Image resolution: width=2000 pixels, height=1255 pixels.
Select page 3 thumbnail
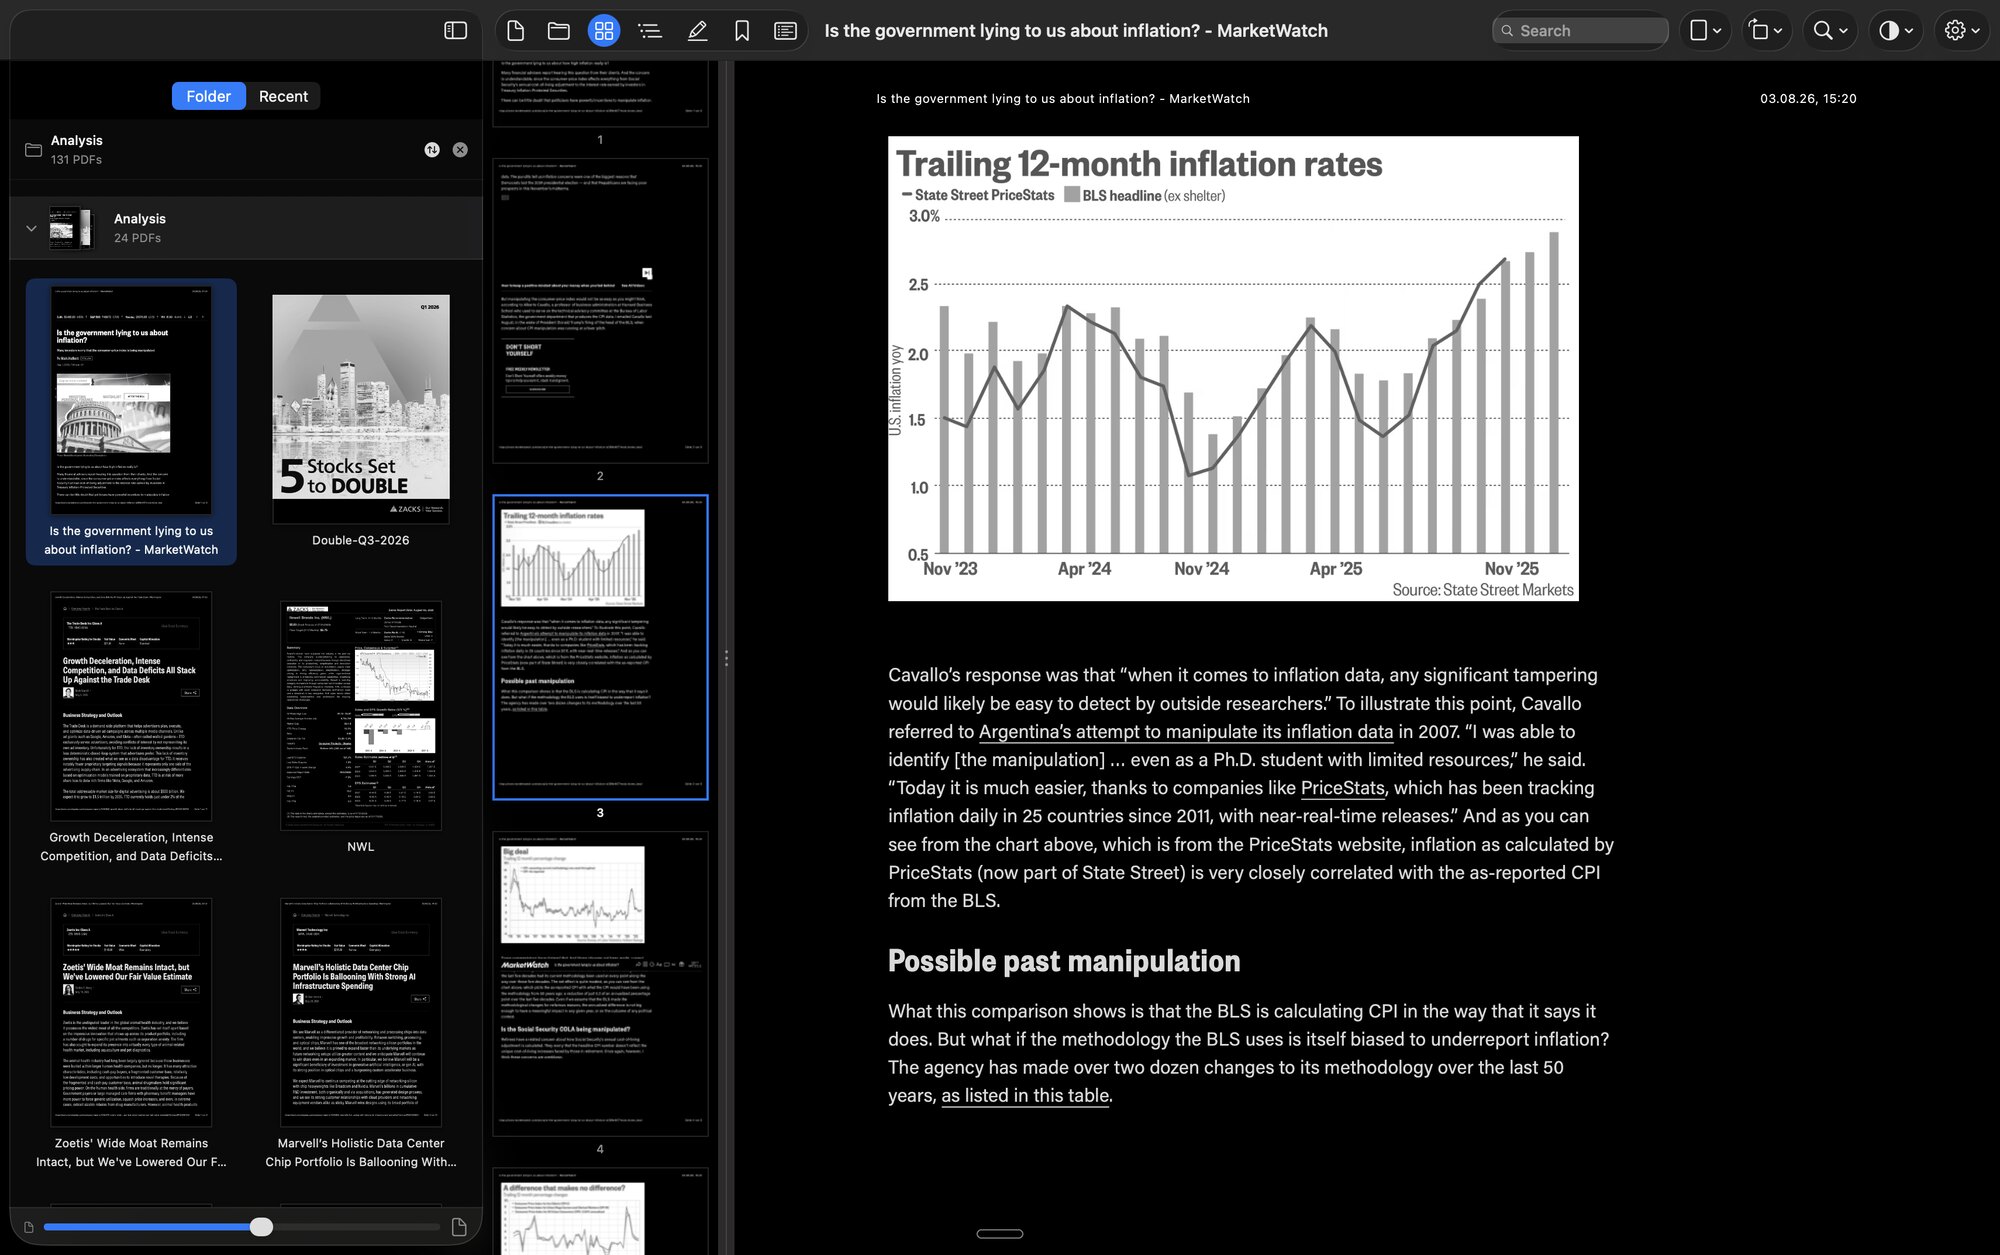point(600,647)
